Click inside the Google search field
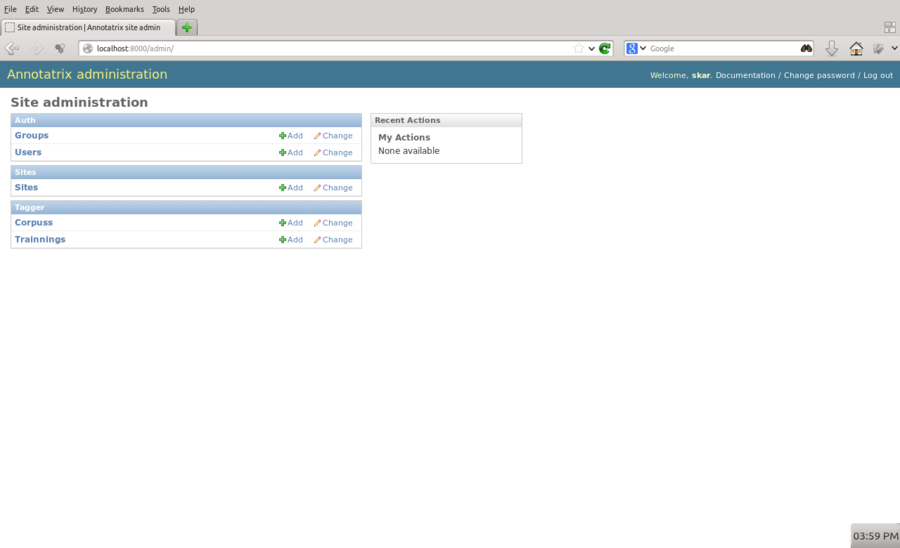 (x=720, y=48)
